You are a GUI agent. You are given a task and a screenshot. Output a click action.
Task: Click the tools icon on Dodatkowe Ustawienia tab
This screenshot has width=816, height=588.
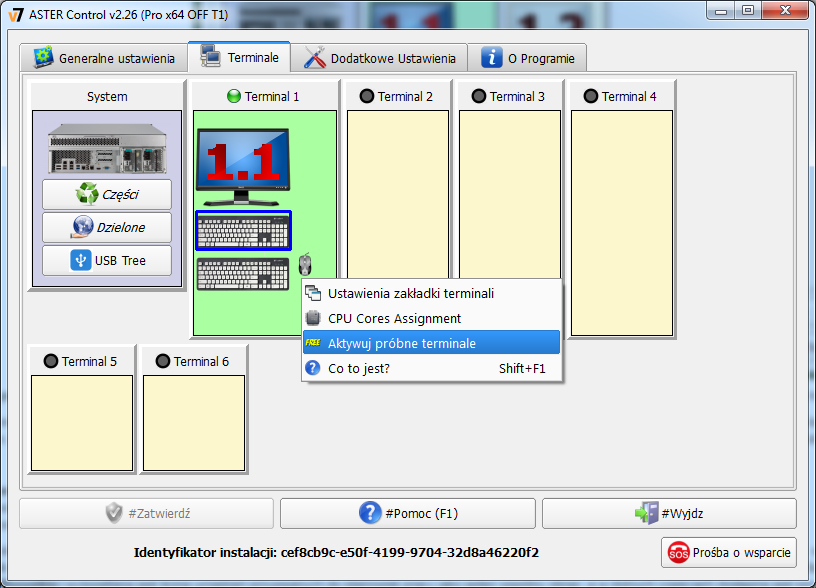click(x=315, y=57)
